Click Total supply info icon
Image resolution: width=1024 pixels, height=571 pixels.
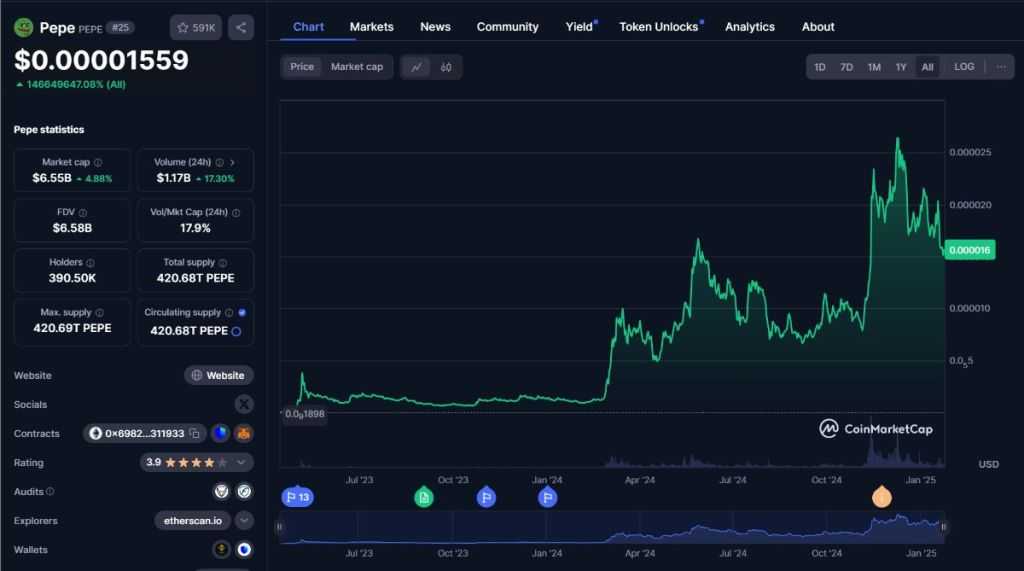[x=223, y=263]
